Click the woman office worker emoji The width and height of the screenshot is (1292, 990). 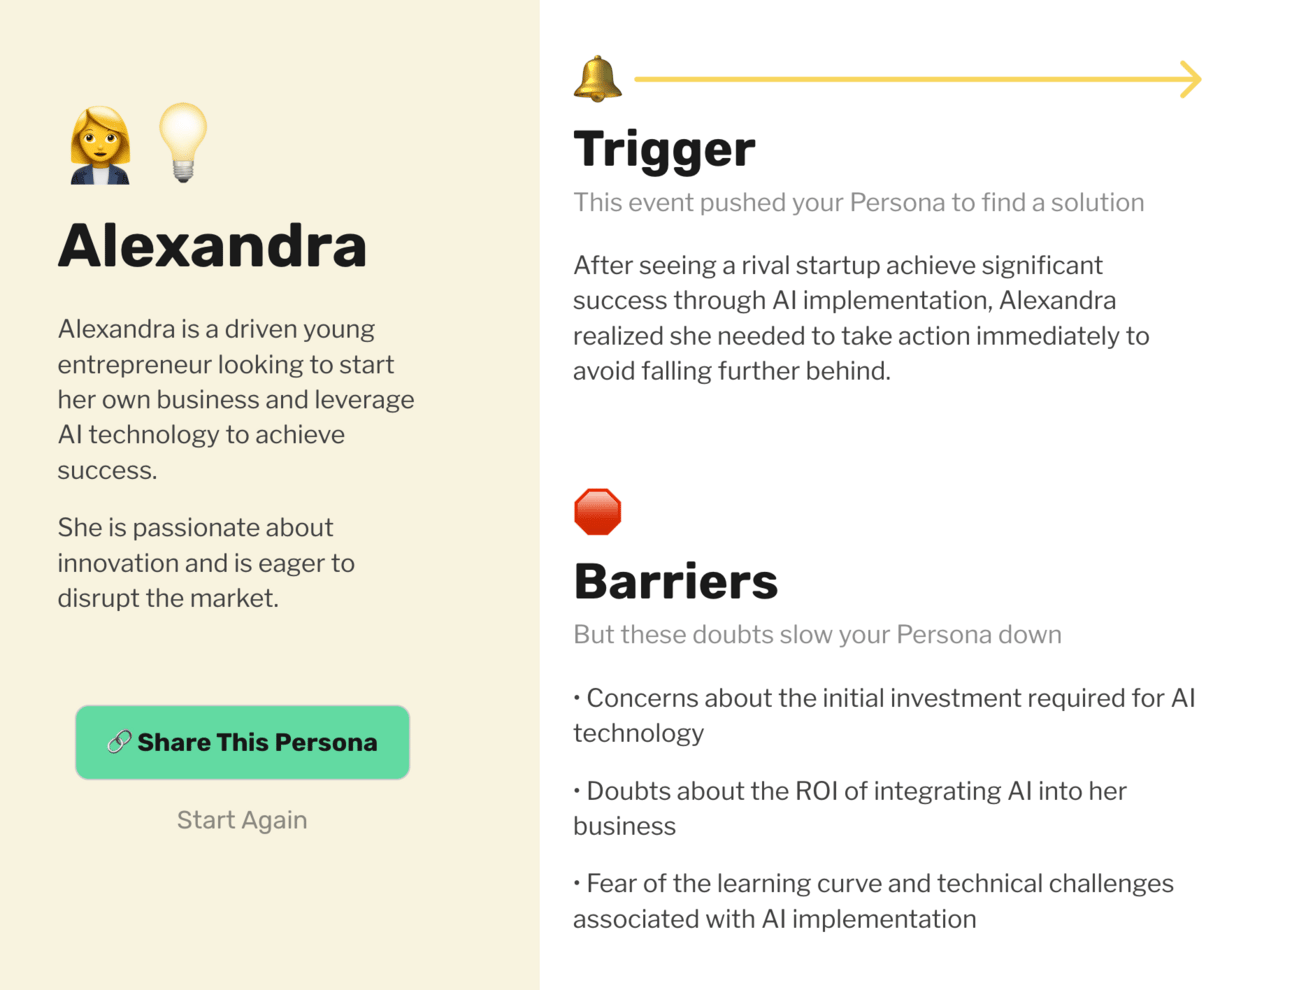(100, 146)
